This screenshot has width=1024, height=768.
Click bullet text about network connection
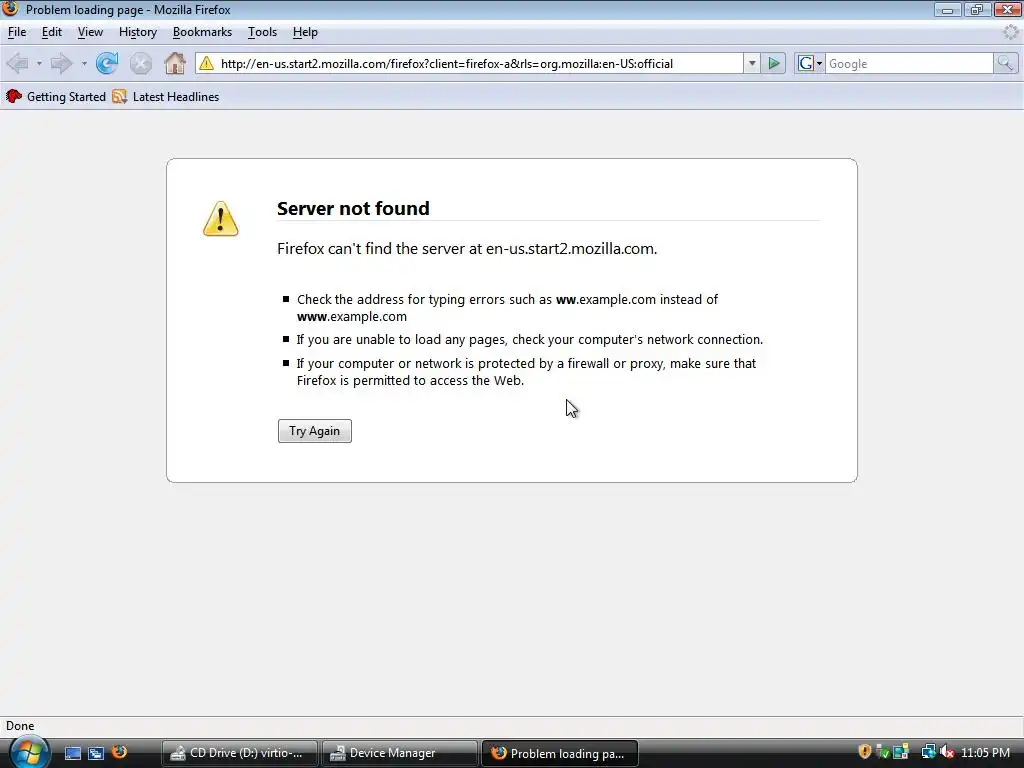(x=530, y=340)
